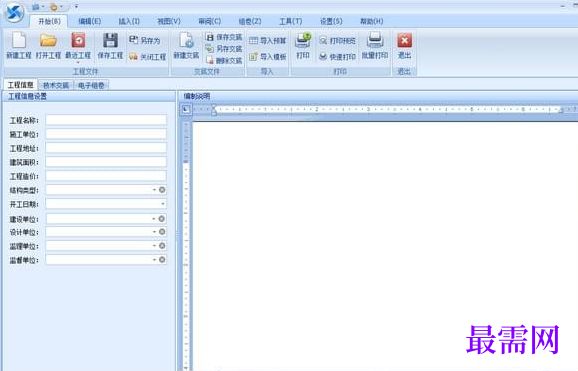The width and height of the screenshot is (578, 371).
Task: Click inside the white document editing area
Action: click(x=385, y=245)
